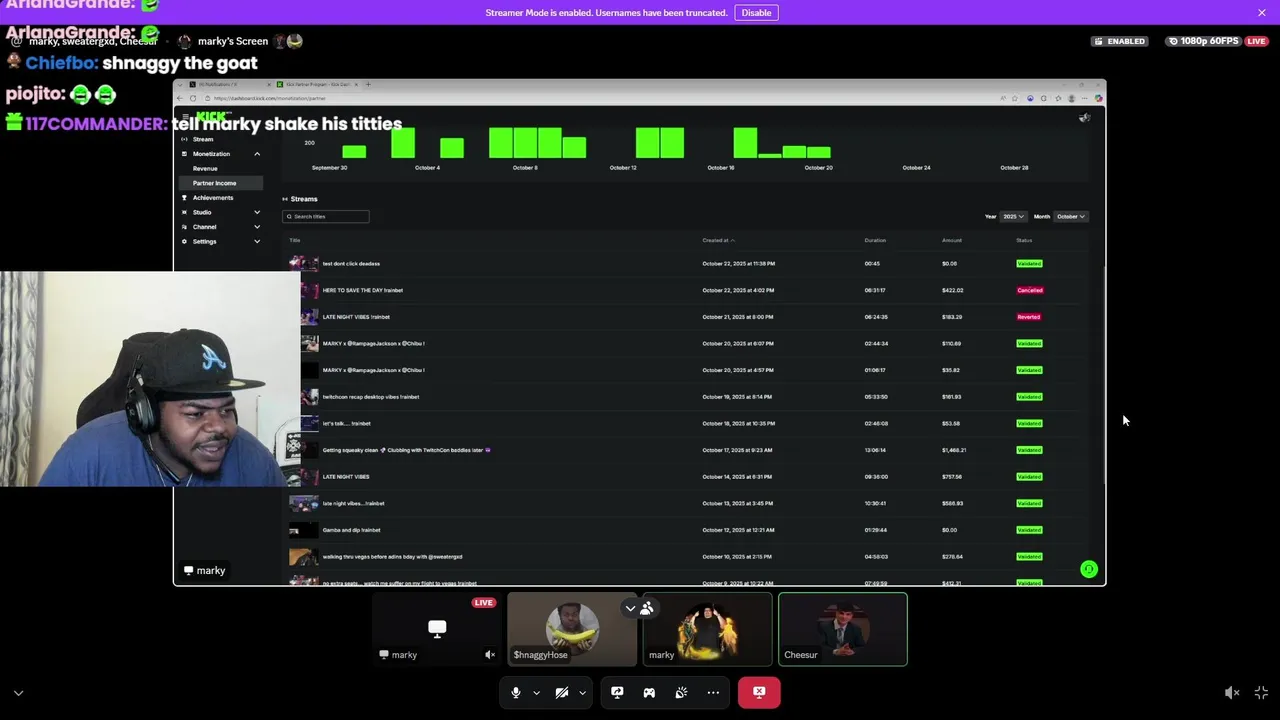Open Year 2025 dropdown
This screenshot has width=1280, height=720.
(x=1014, y=216)
